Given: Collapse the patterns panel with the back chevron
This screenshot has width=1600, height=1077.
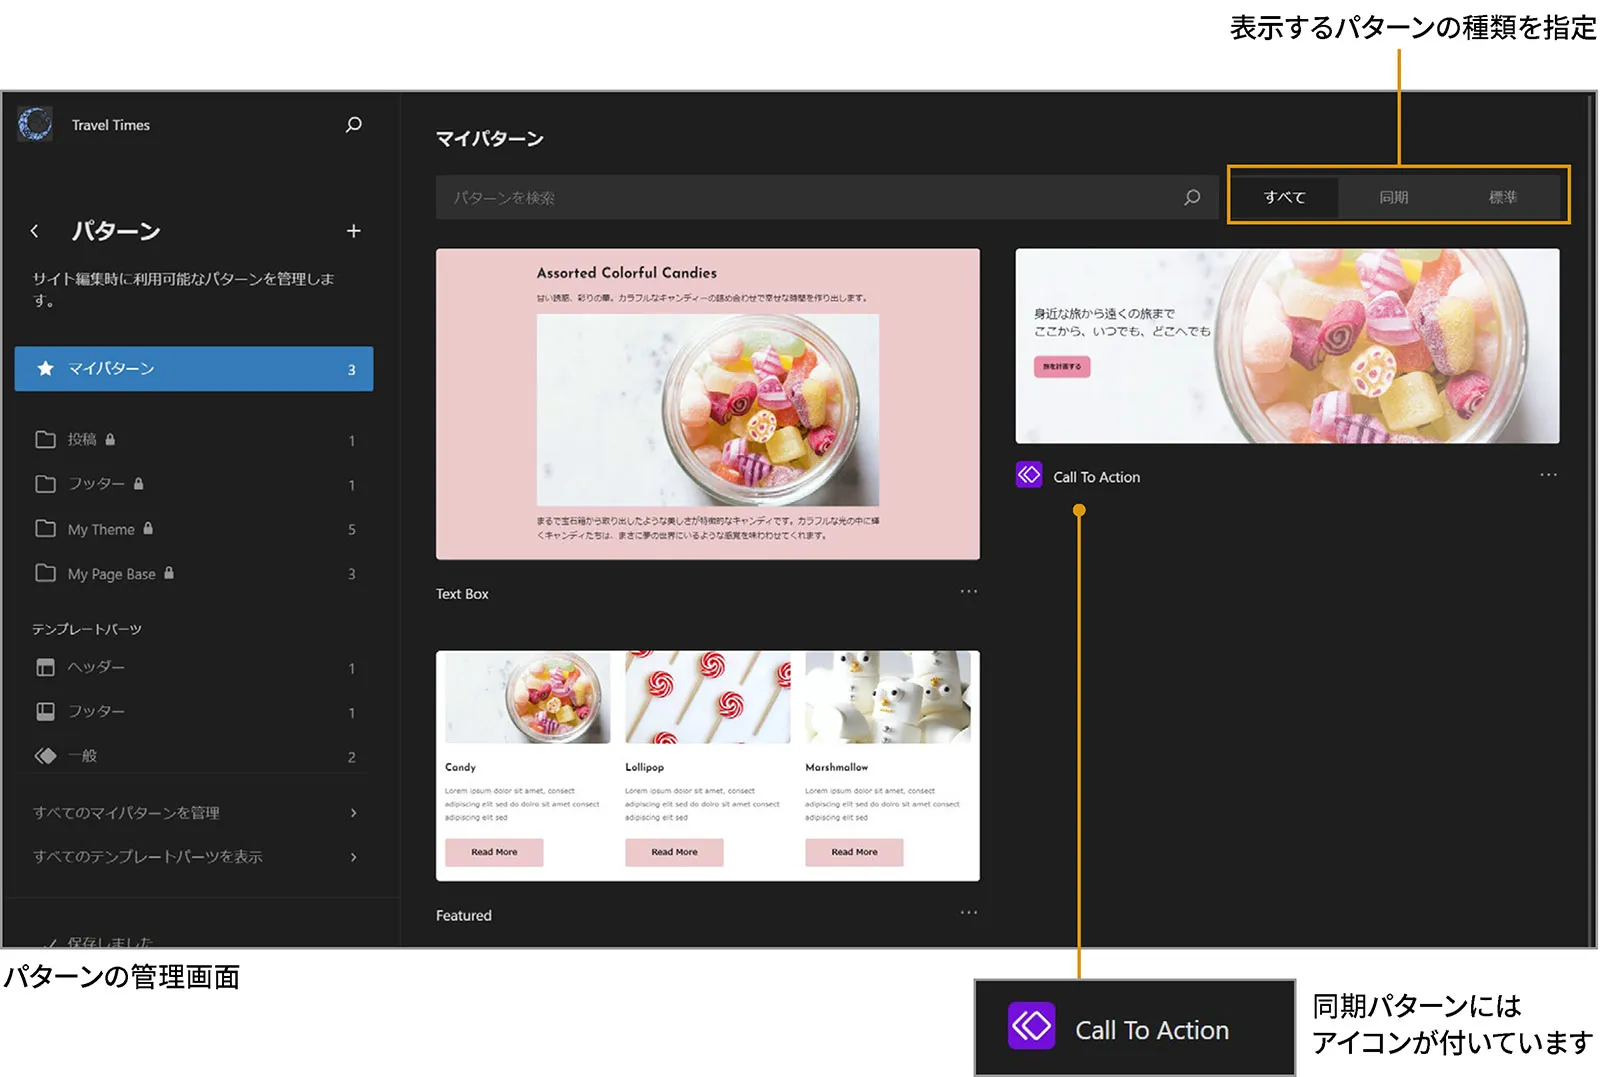Looking at the screenshot, I should pos(35,231).
